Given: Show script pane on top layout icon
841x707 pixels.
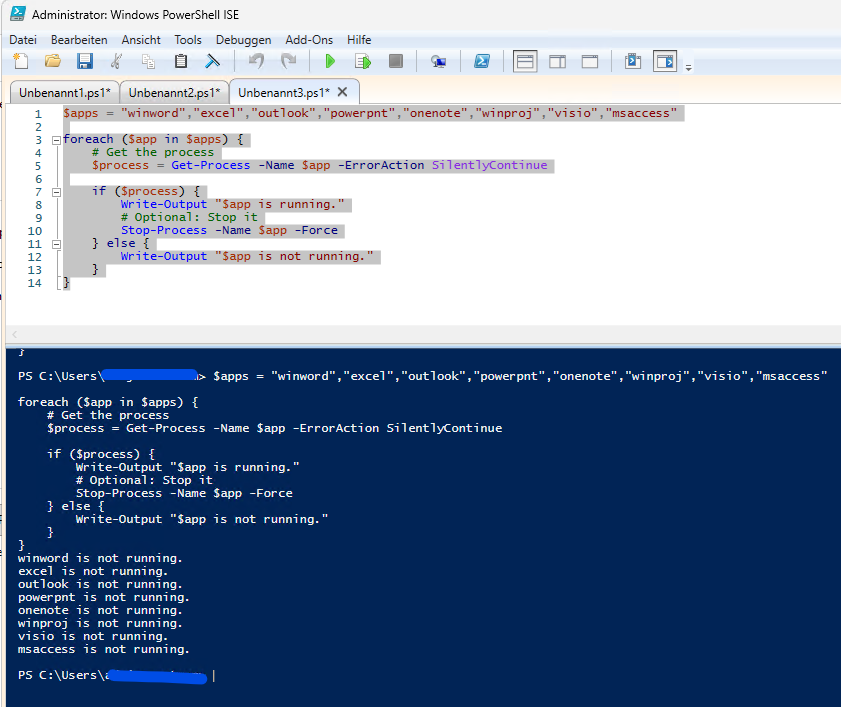Looking at the screenshot, I should click(525, 61).
